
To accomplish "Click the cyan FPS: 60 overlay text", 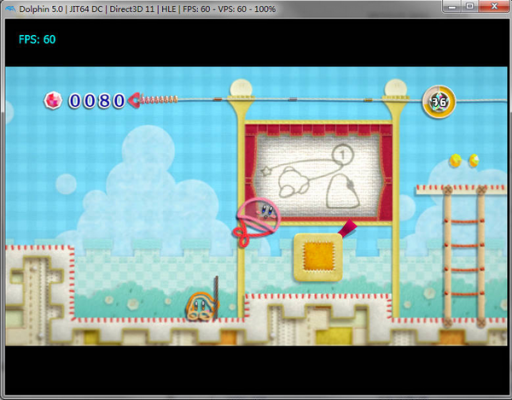I will pos(37,40).
